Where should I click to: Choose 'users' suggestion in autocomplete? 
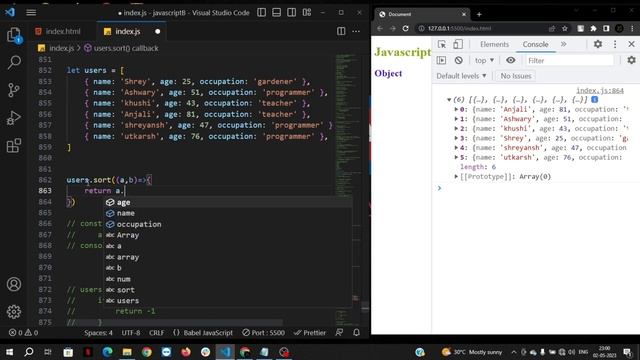tap(228, 301)
